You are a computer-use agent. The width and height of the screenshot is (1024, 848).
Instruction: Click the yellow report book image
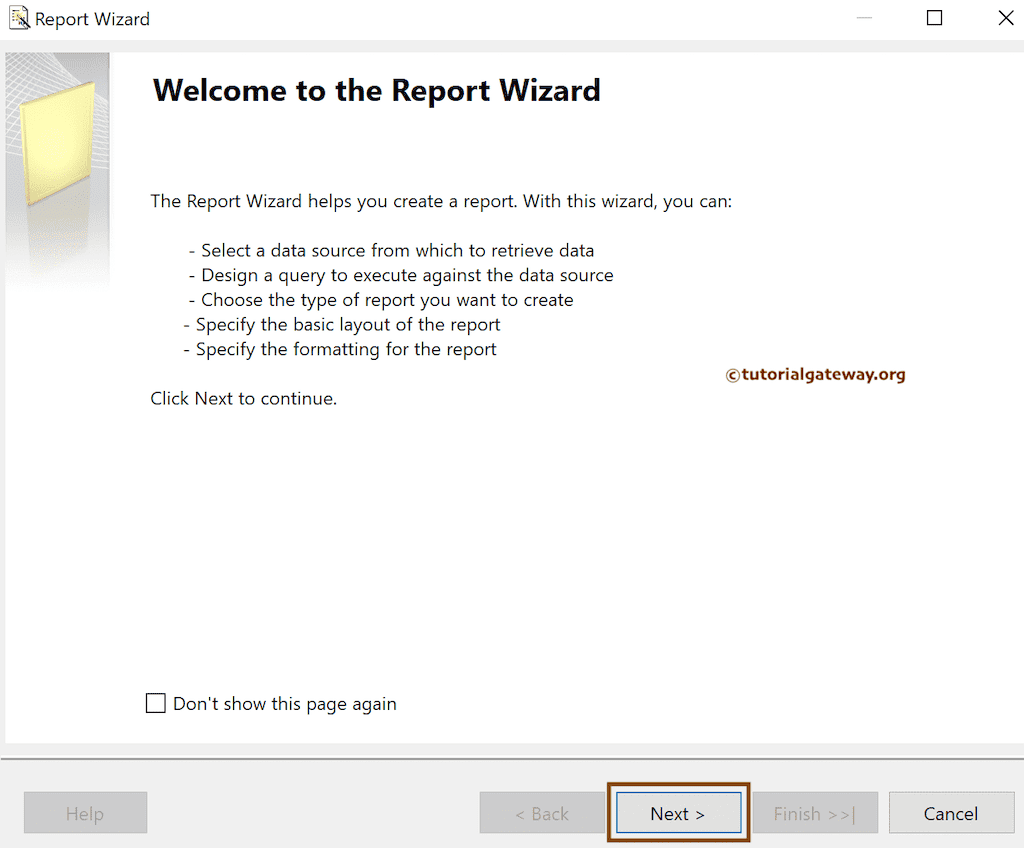pyautogui.click(x=57, y=144)
